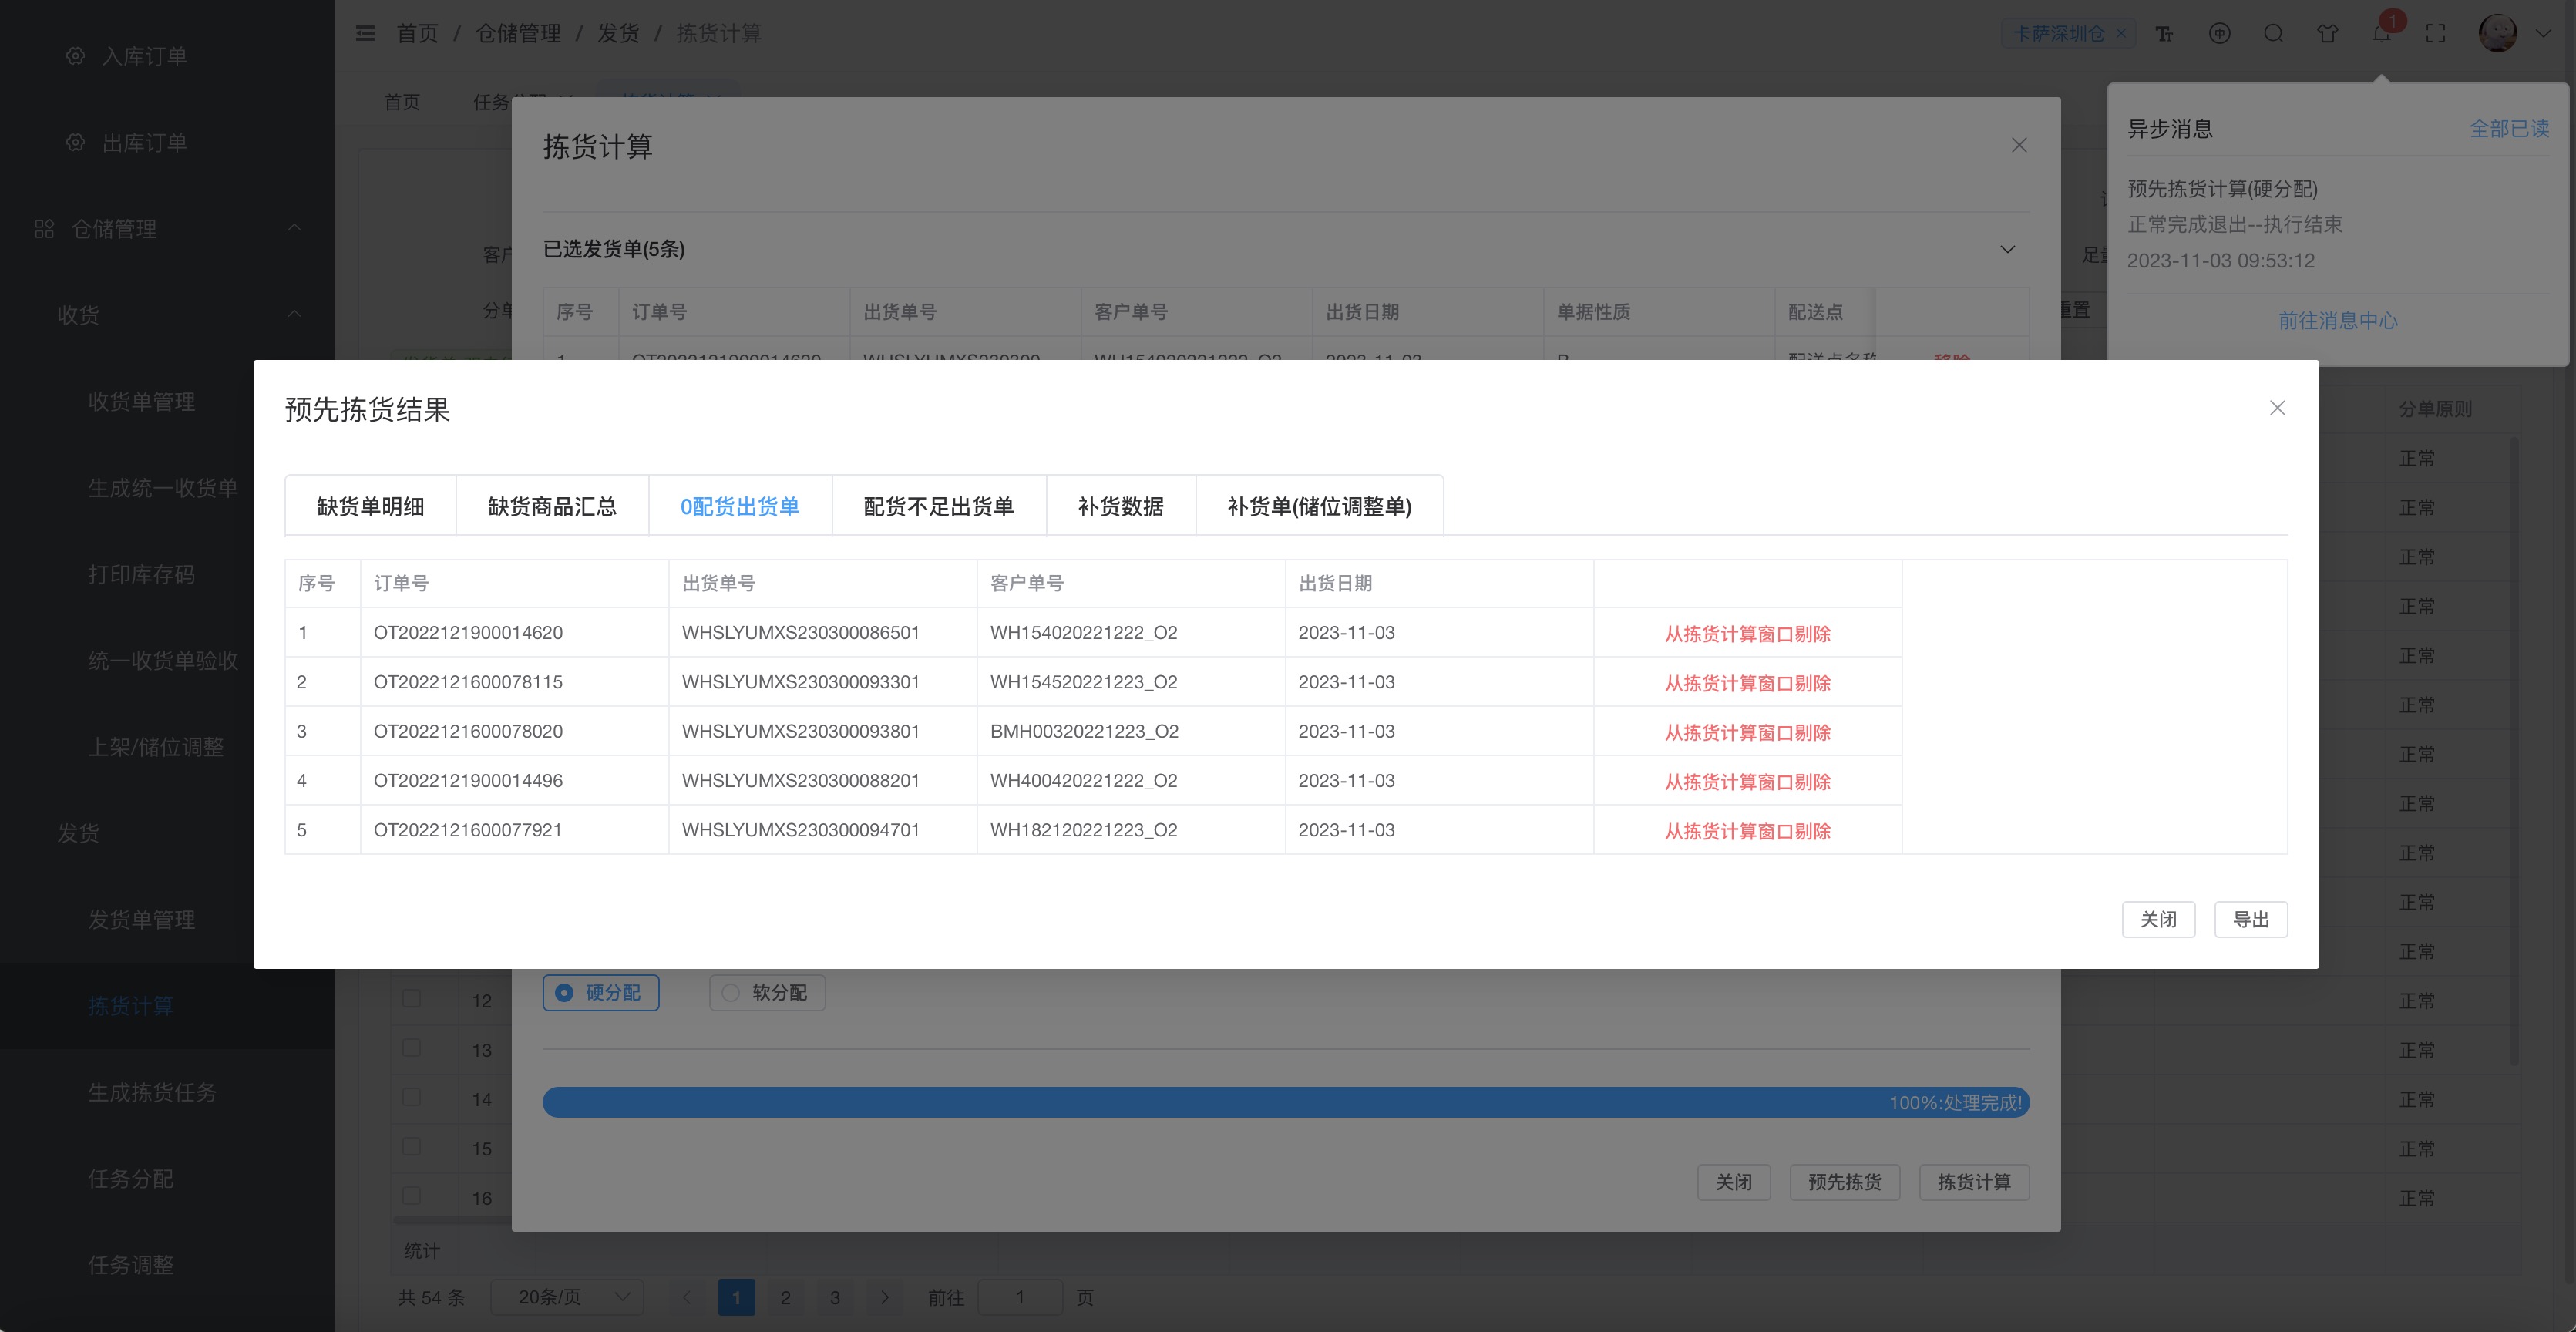The width and height of the screenshot is (2576, 1332).
Task: Close the 预先拣货结果 dialog with X
Action: (x=2277, y=408)
